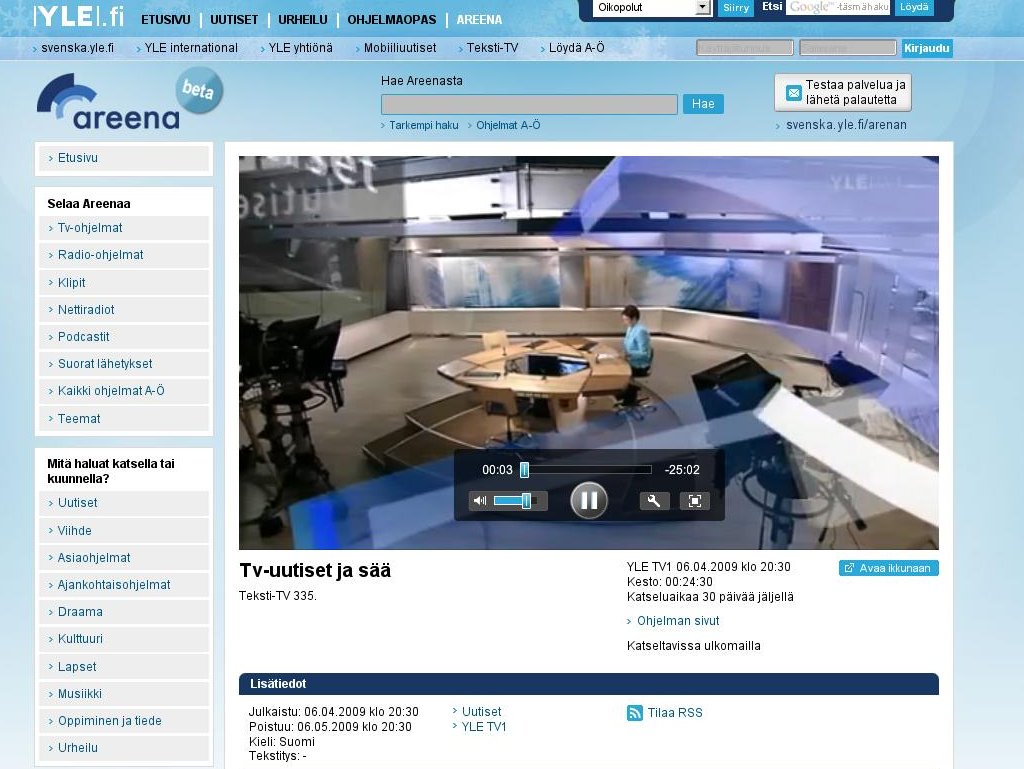
Task: Open Avaa ikkunaan popup button
Action: 888,568
